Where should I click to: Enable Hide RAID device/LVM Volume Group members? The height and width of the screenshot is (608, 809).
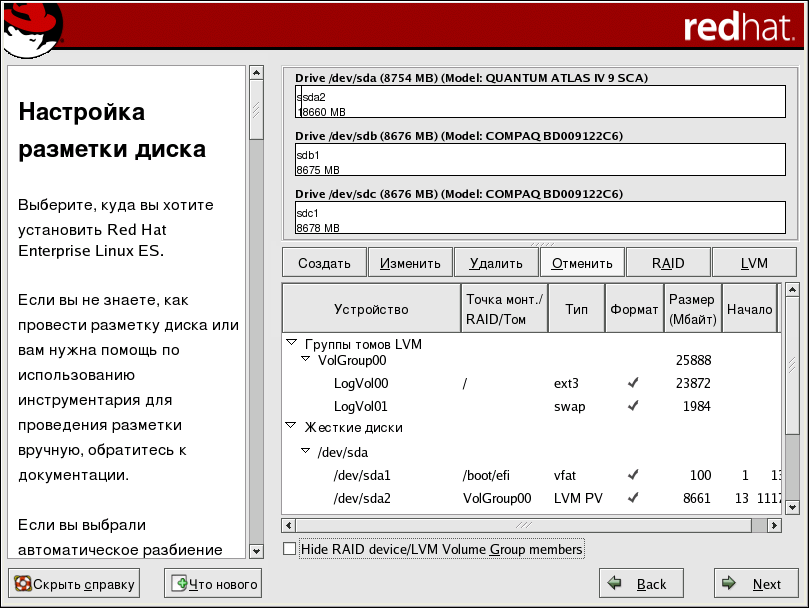pyautogui.click(x=290, y=549)
